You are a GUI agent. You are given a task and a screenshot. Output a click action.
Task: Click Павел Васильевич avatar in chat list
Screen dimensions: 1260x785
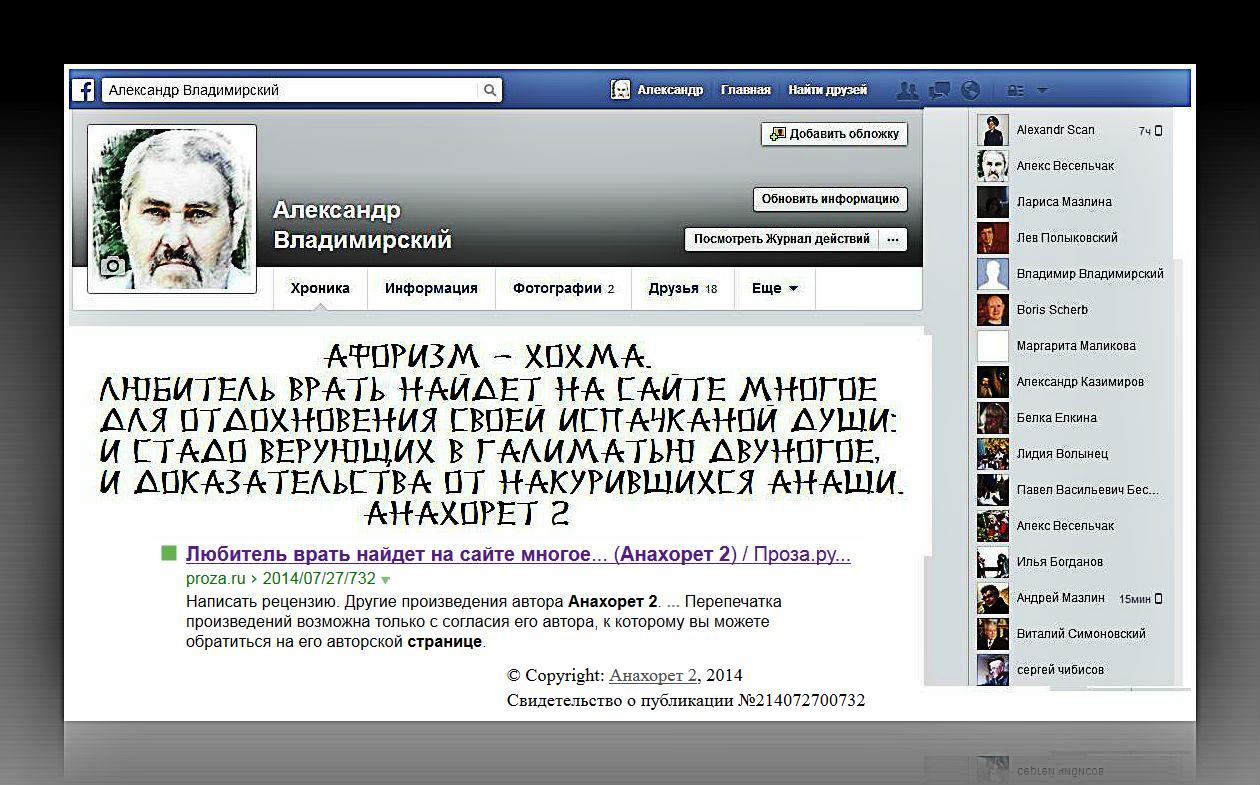(x=993, y=490)
